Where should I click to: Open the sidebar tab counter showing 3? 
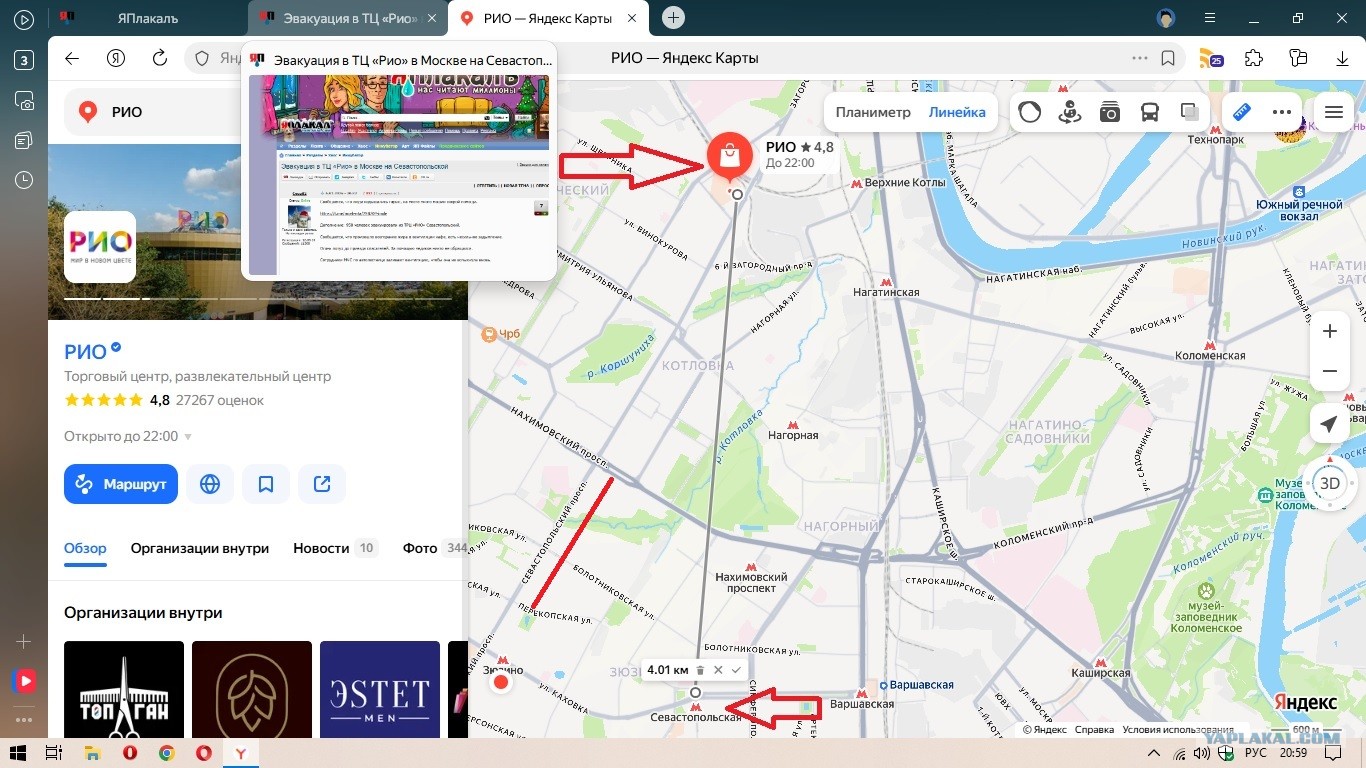24,60
